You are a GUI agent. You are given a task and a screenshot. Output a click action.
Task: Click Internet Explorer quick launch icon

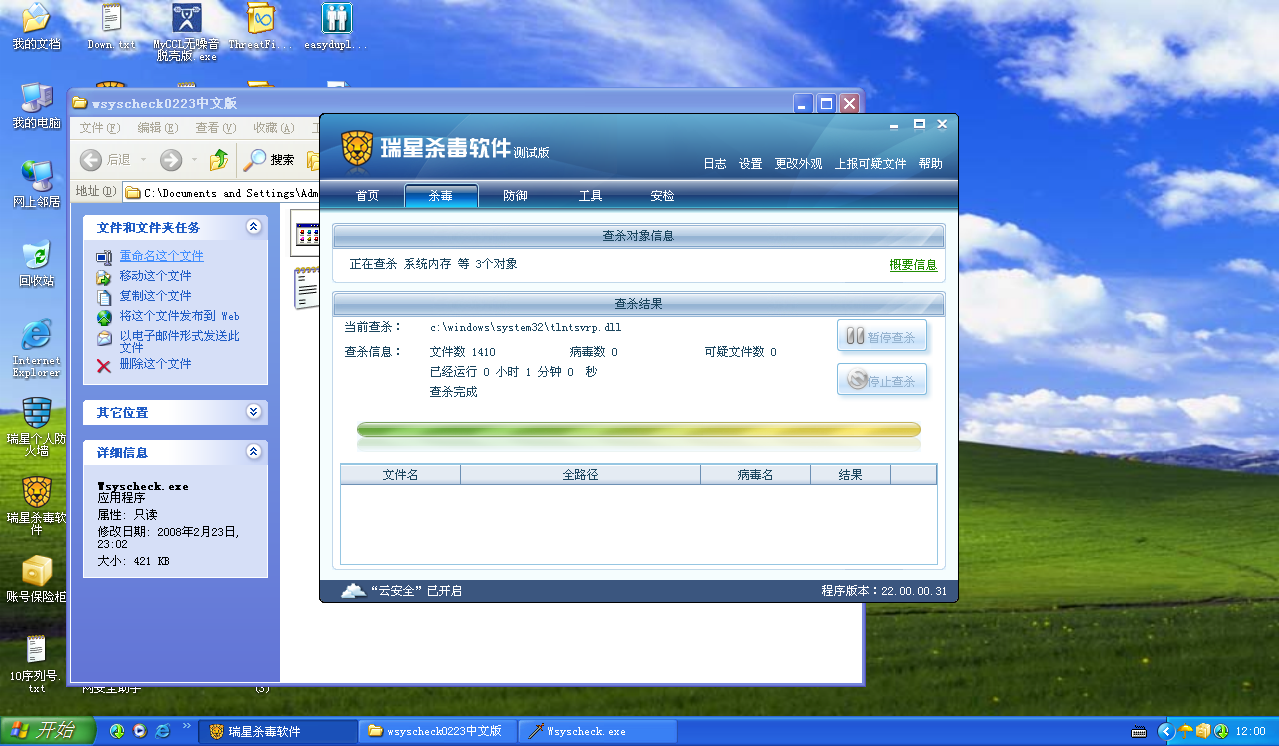(162, 731)
